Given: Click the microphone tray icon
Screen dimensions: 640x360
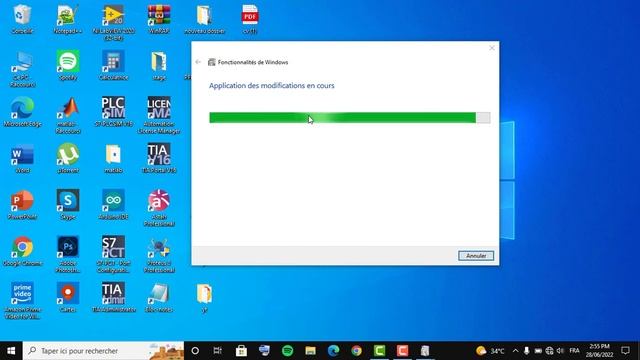Looking at the screenshot, I should (x=527, y=351).
